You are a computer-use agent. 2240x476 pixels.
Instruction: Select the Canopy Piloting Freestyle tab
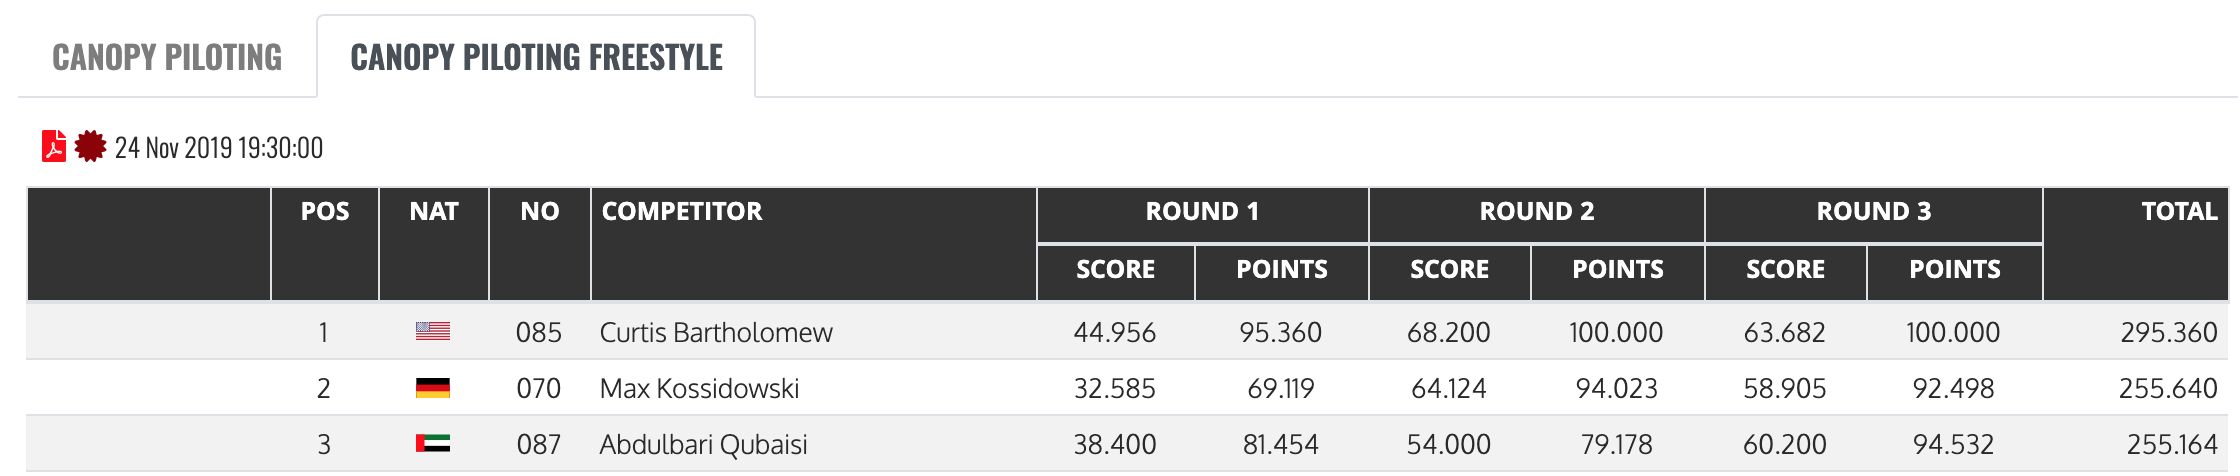(x=536, y=58)
